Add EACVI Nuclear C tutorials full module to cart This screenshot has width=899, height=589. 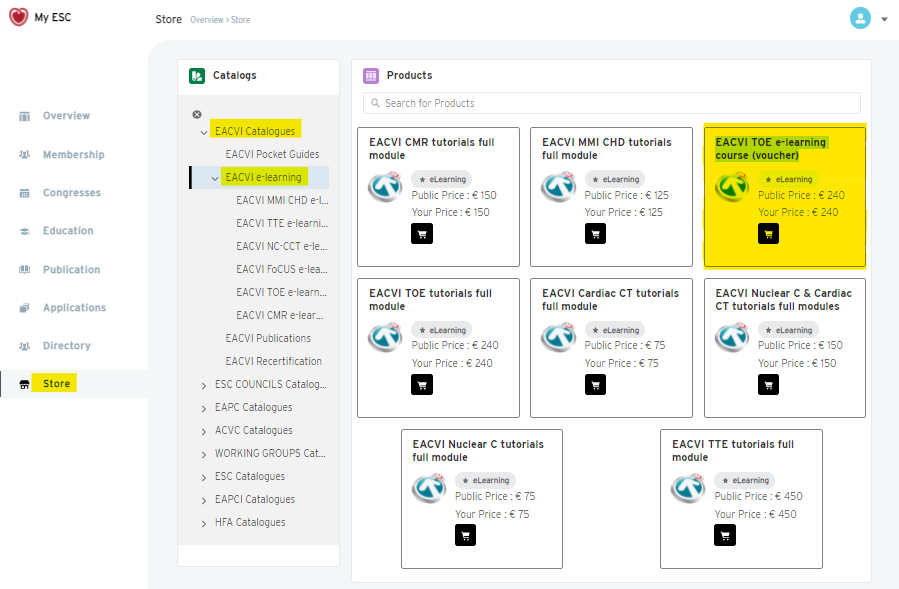coord(466,535)
